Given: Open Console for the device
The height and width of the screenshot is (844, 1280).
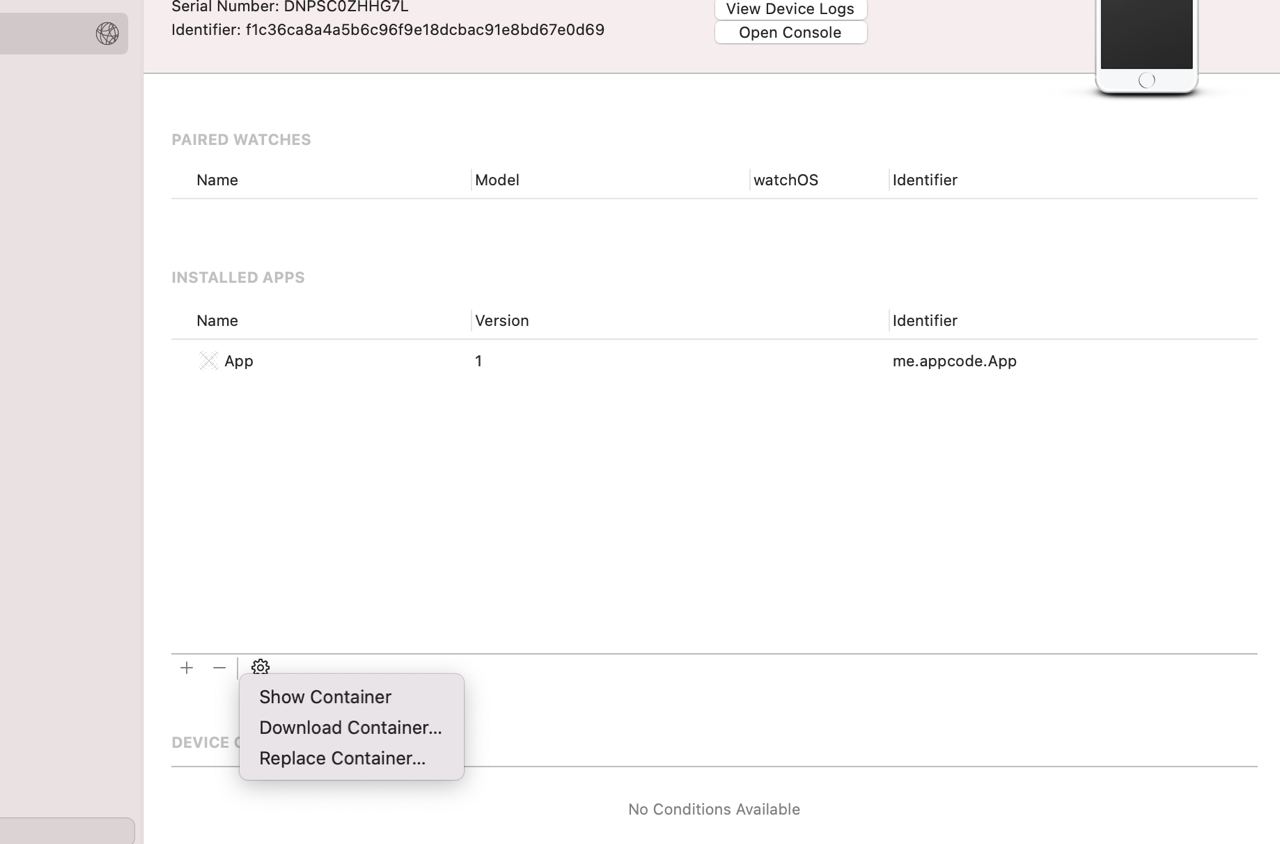Looking at the screenshot, I should coord(790,32).
